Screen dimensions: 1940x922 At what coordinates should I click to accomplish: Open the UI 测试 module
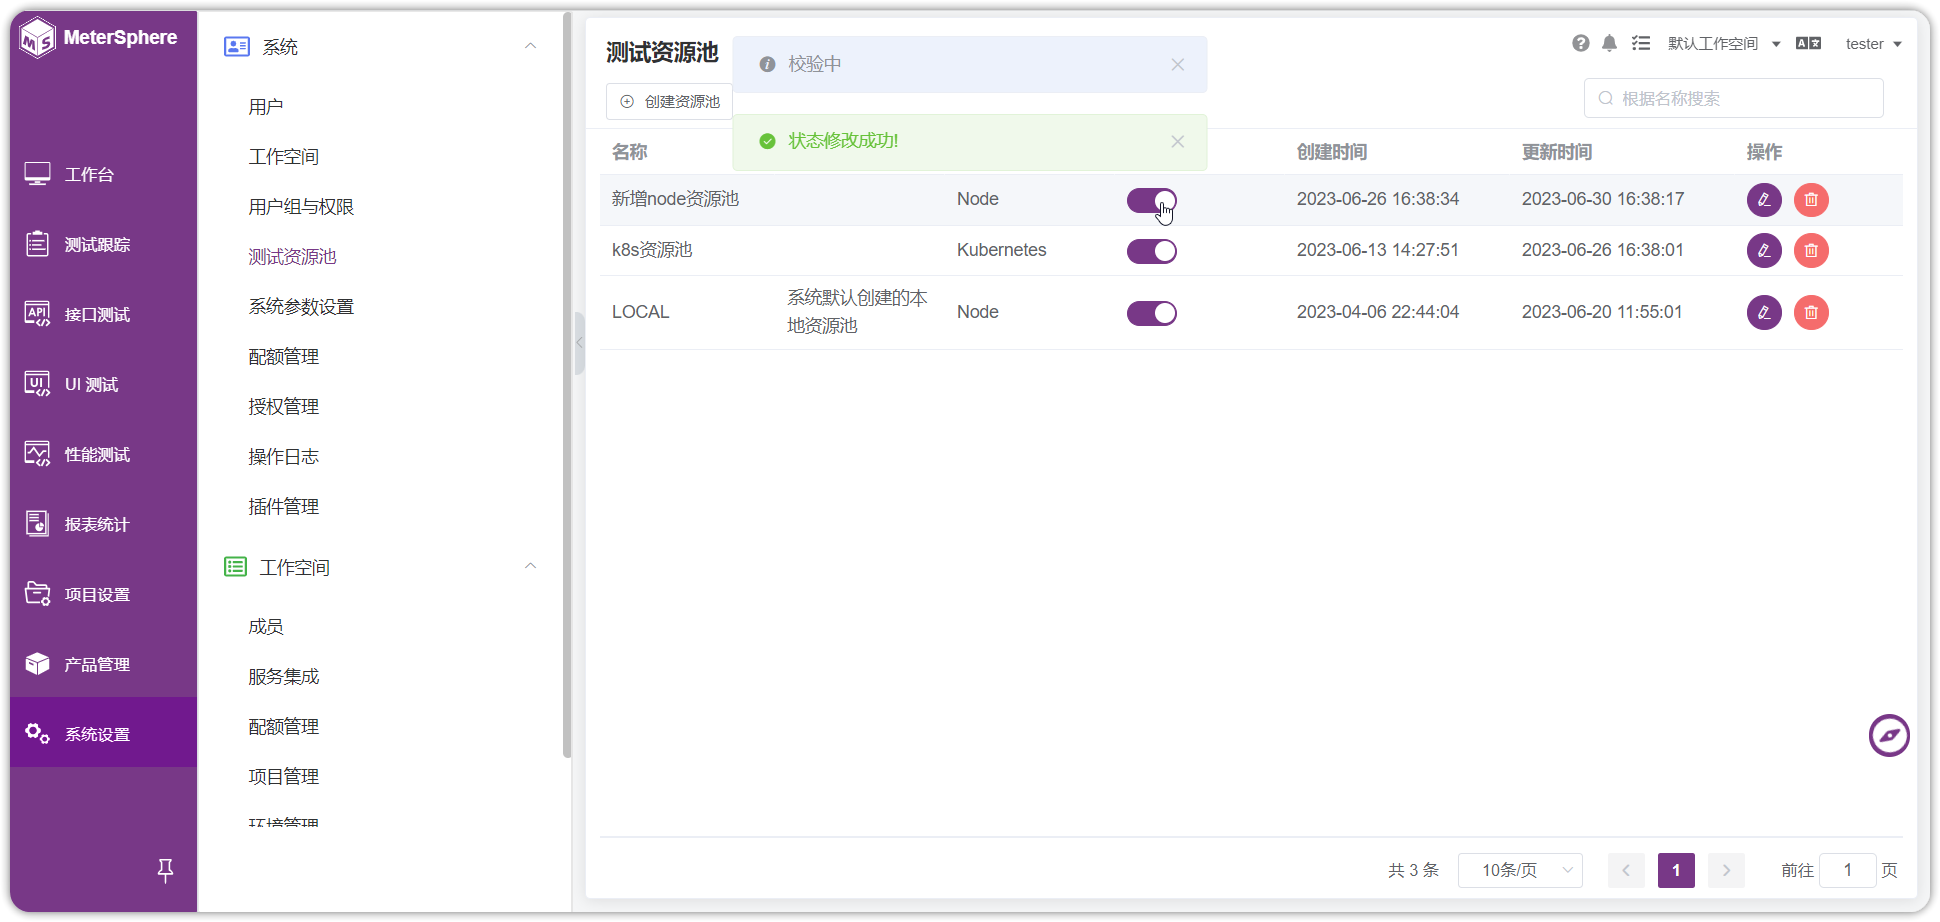(103, 384)
